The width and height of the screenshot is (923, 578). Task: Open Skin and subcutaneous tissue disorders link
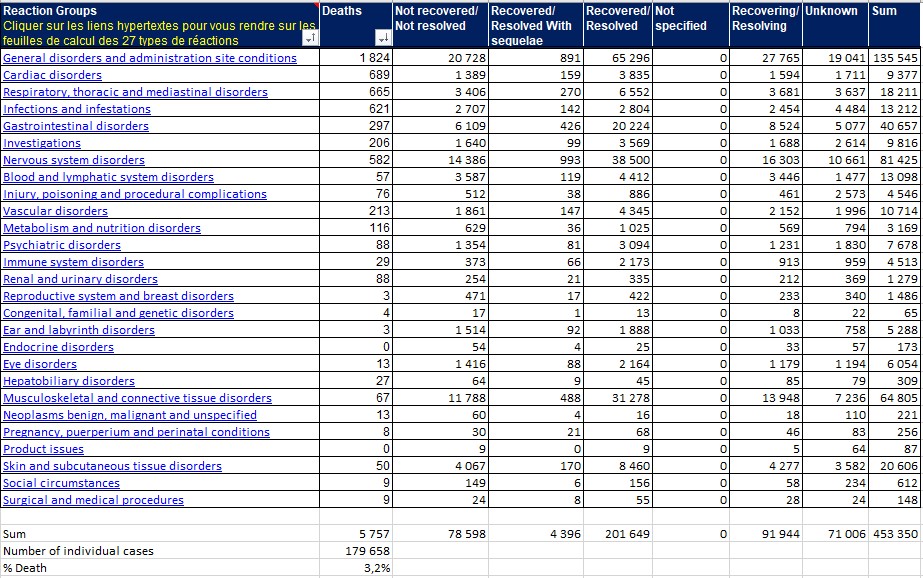pos(112,466)
